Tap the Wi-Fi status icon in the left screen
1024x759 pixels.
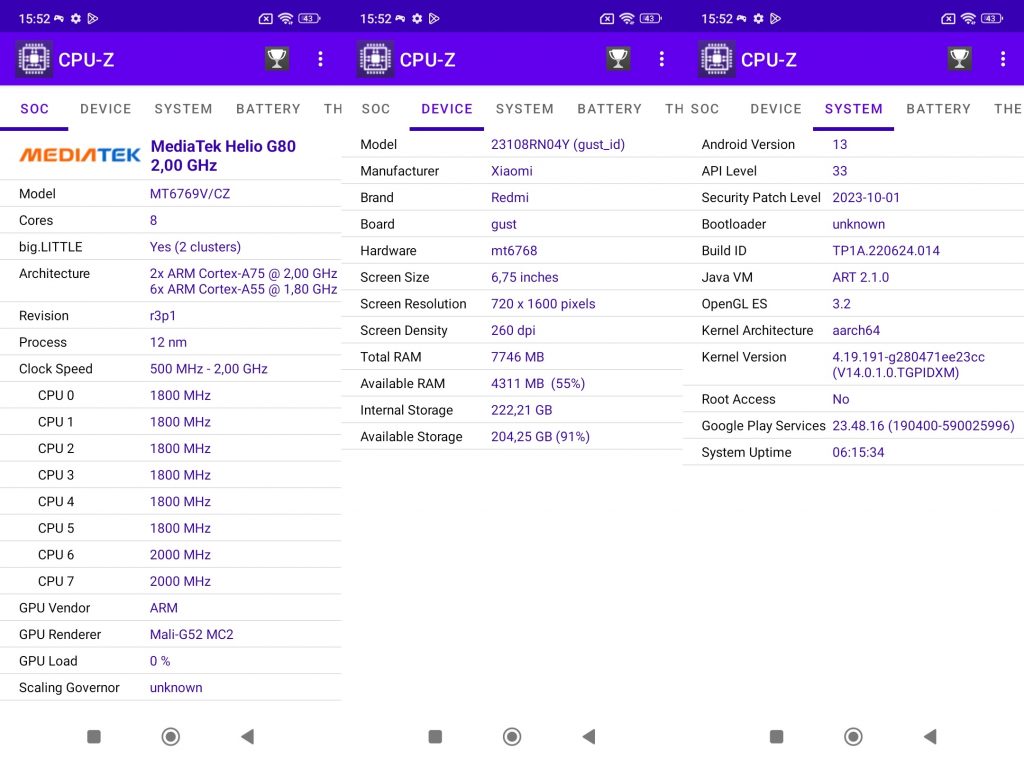click(x=285, y=18)
